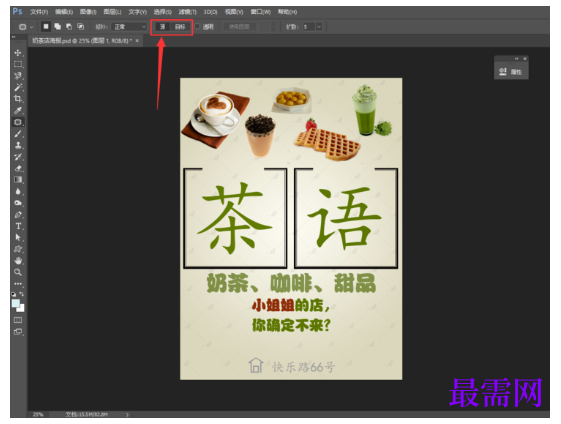Select the Rectangular Marquee tool

pos(18,64)
